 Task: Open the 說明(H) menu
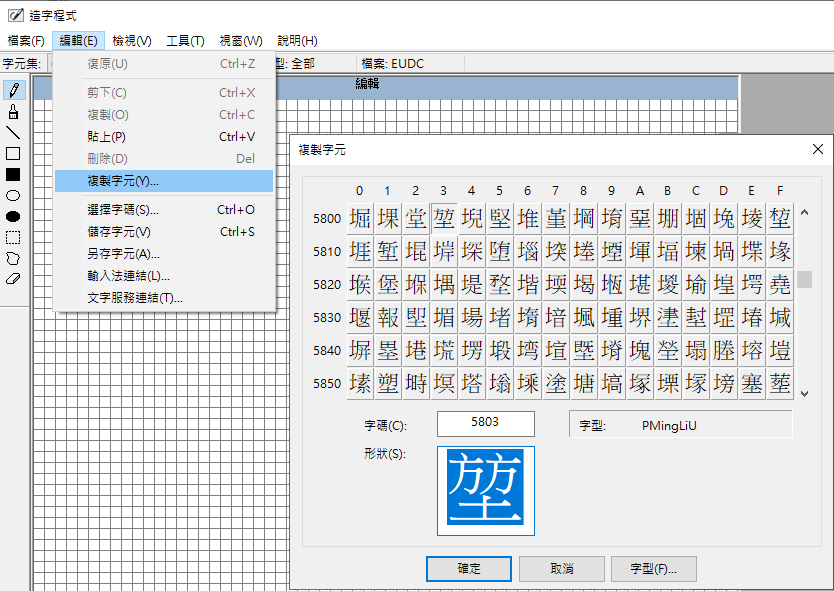(297, 40)
